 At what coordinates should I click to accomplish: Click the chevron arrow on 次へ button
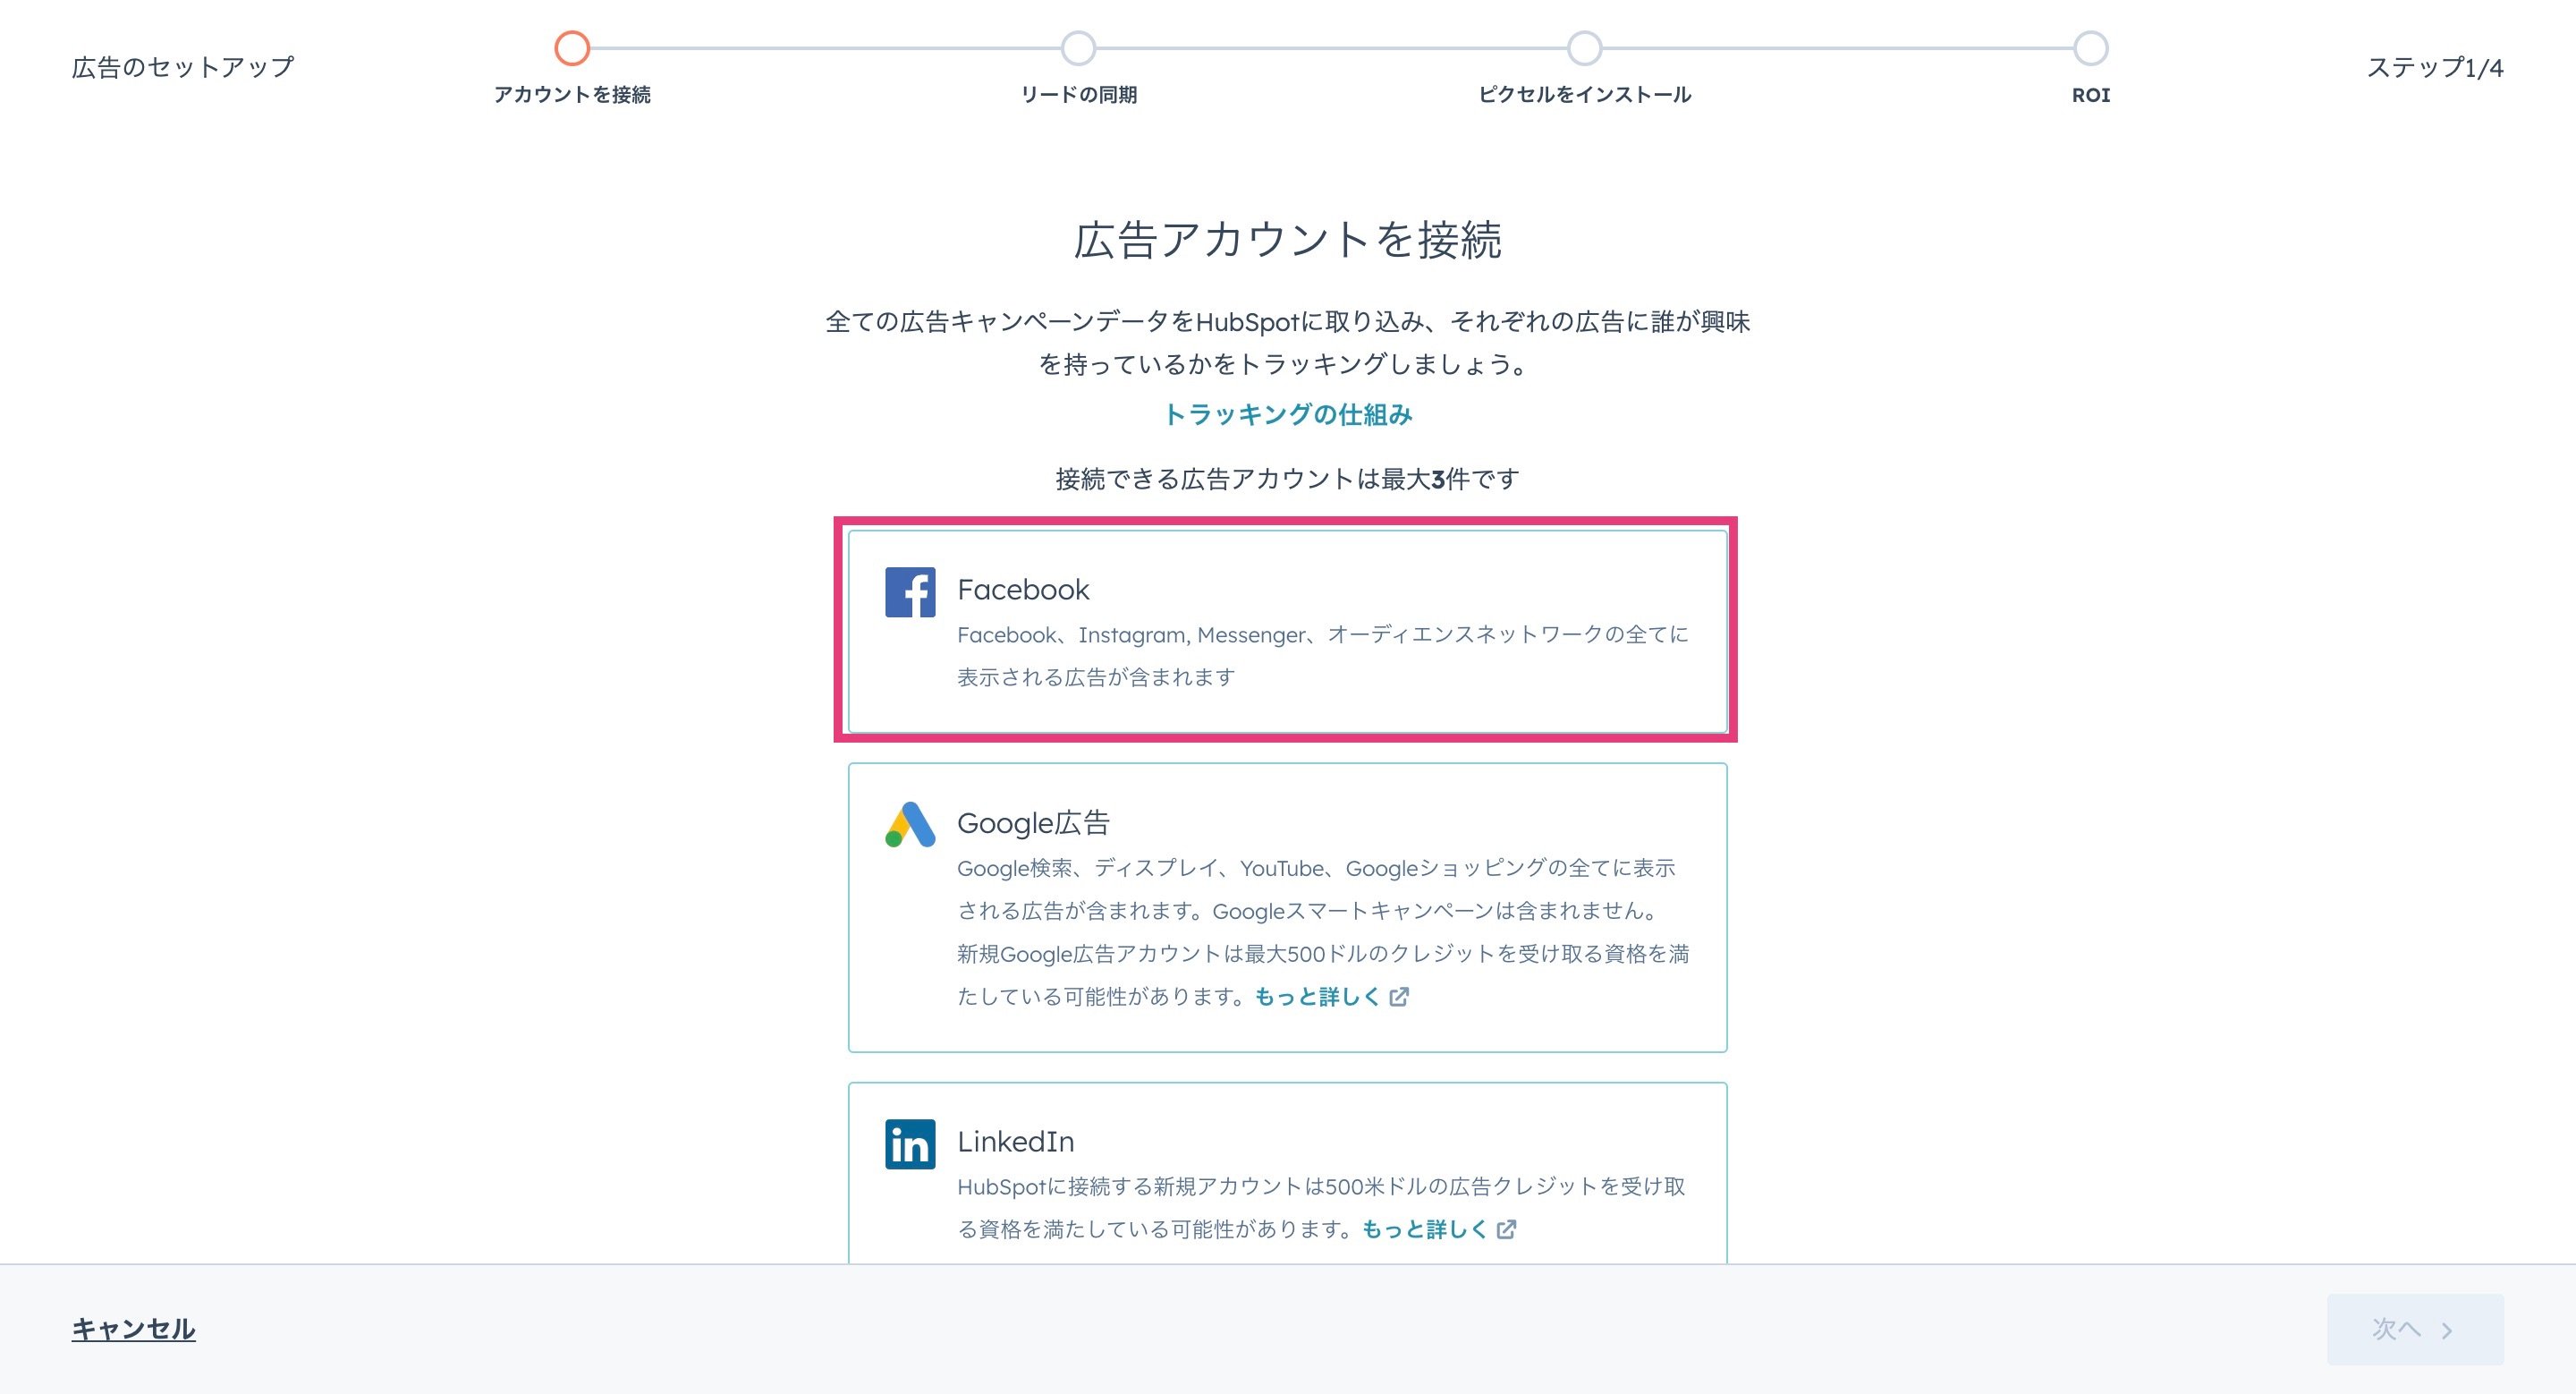click(2447, 1330)
